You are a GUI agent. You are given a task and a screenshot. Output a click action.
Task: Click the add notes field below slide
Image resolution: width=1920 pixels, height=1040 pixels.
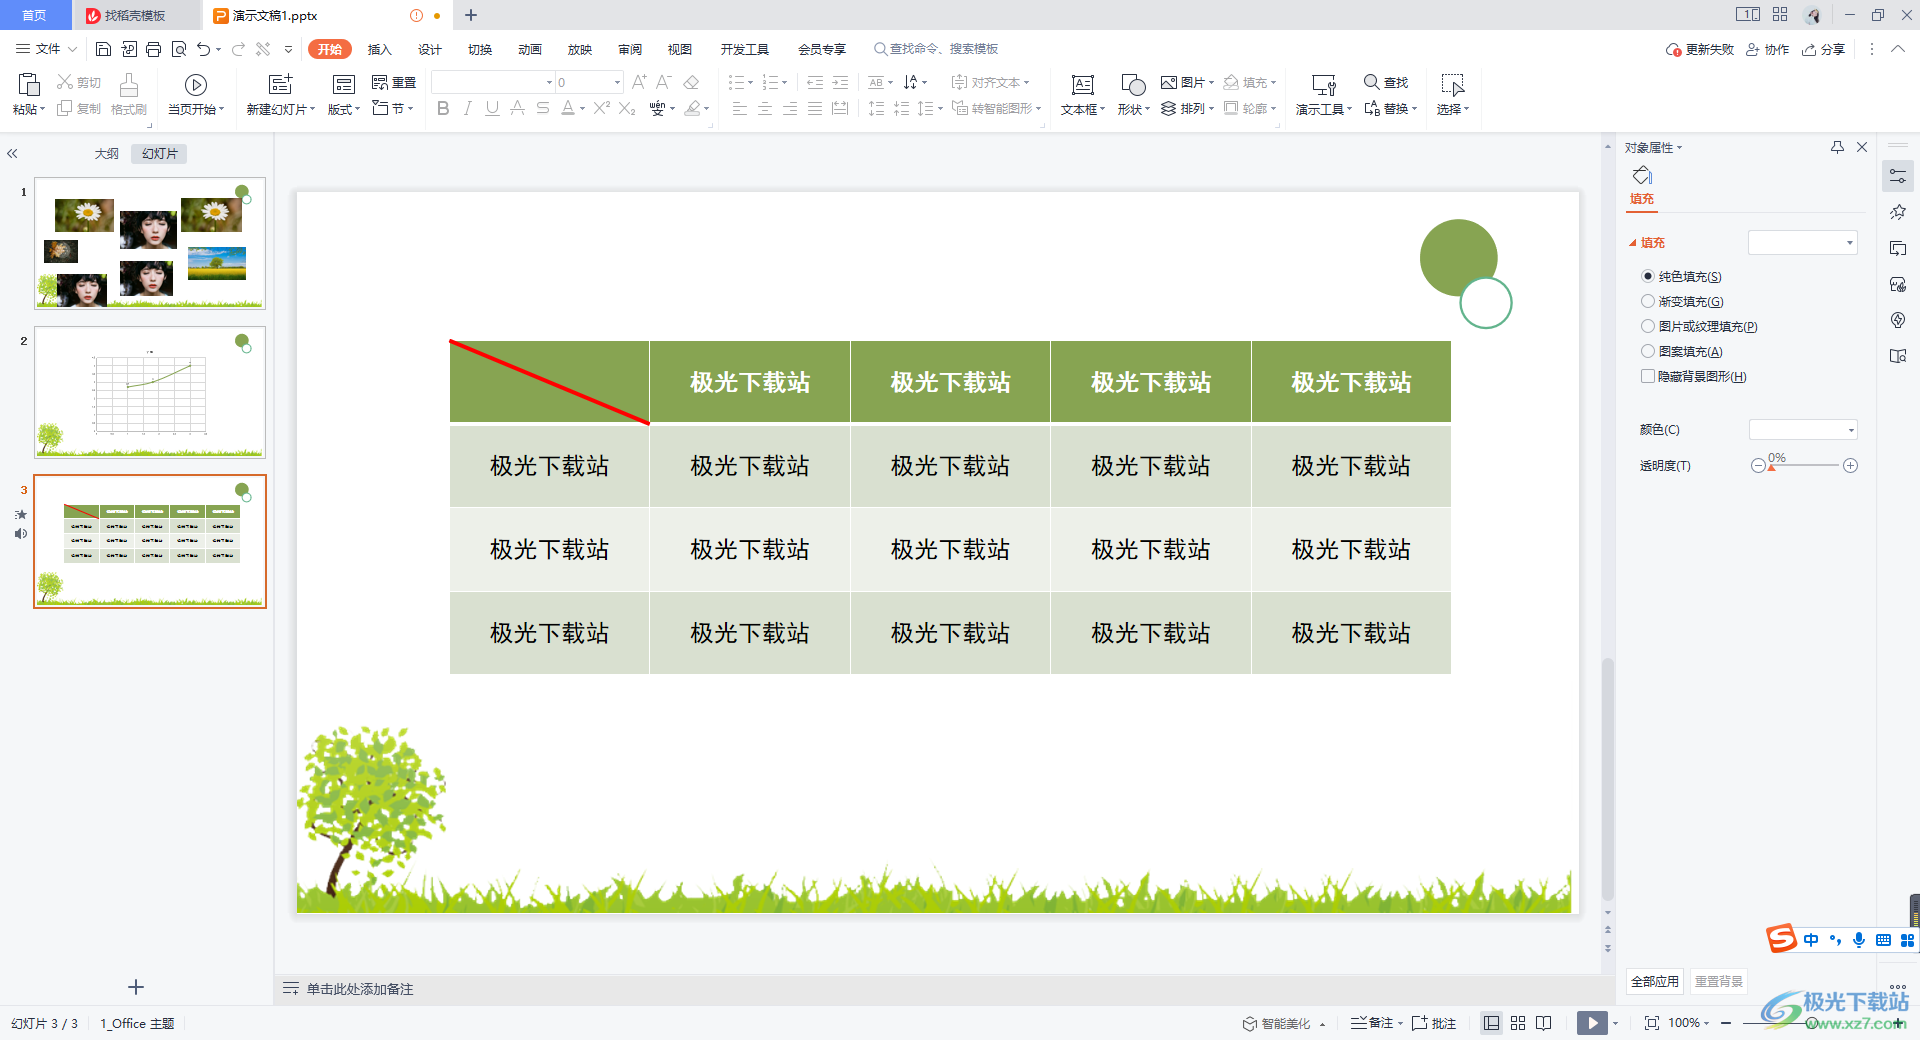tap(360, 989)
